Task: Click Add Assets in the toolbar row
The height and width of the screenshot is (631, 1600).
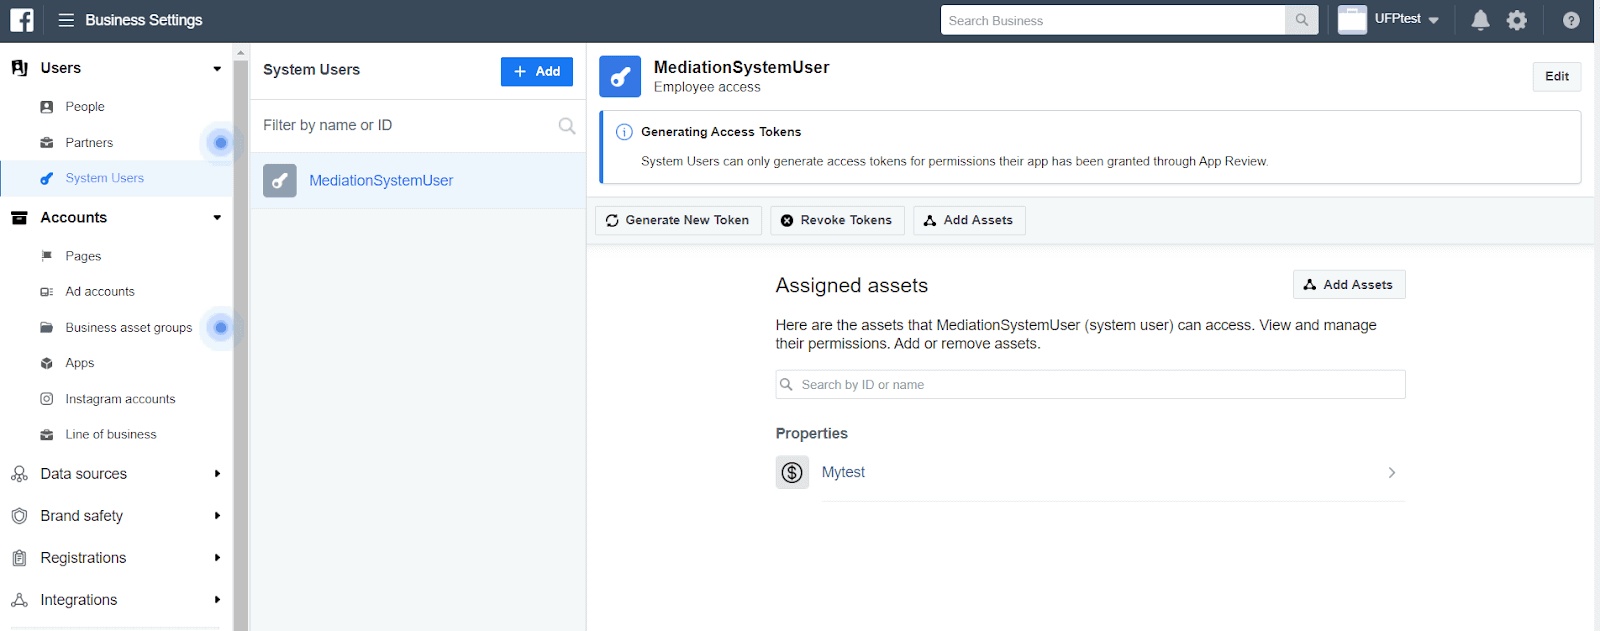Action: coord(969,221)
